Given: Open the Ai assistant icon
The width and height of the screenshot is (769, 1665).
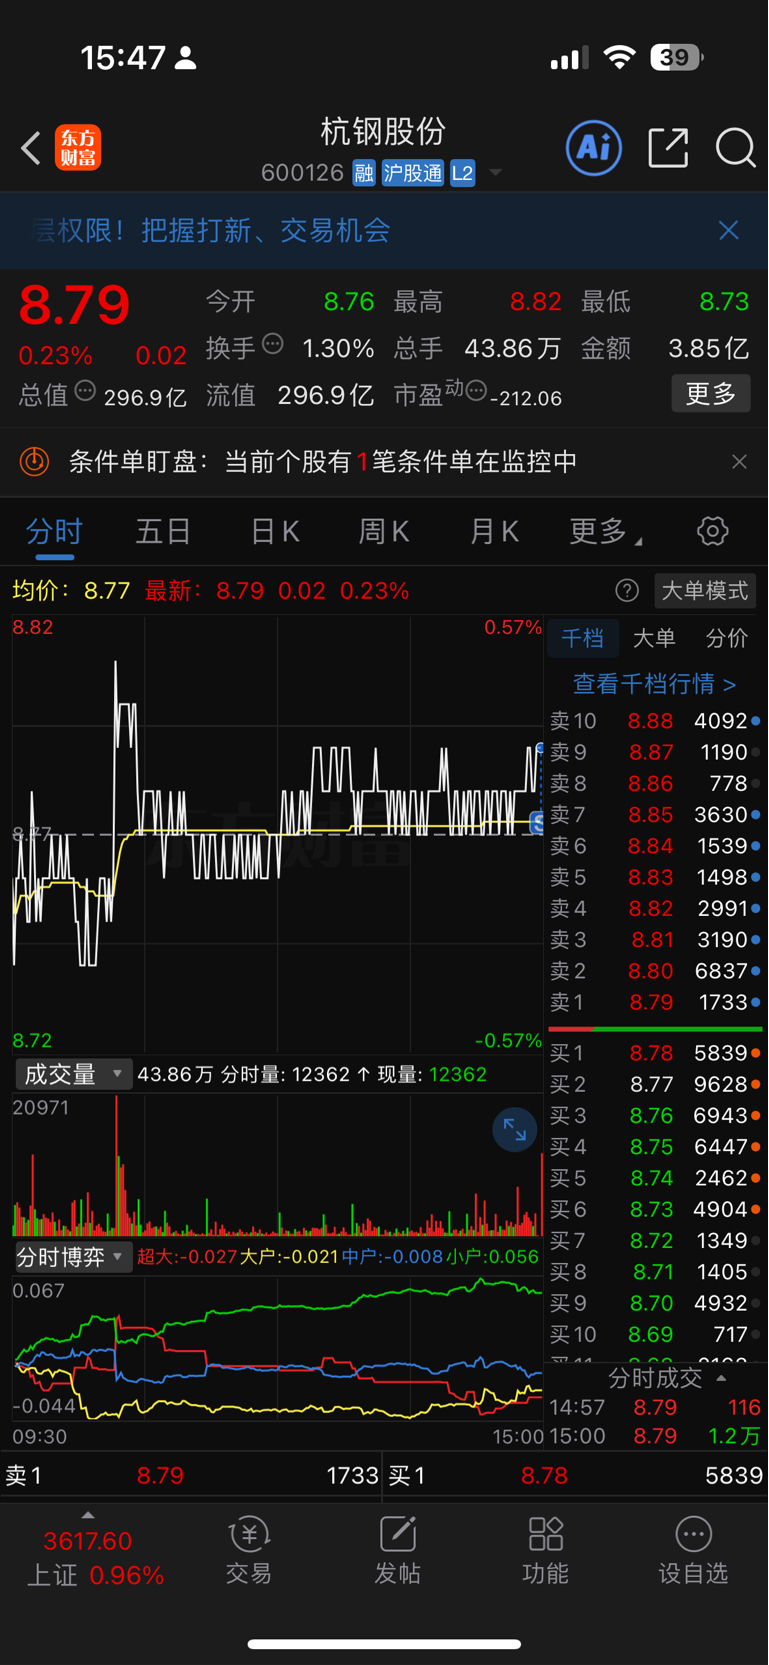Looking at the screenshot, I should pos(594,148).
